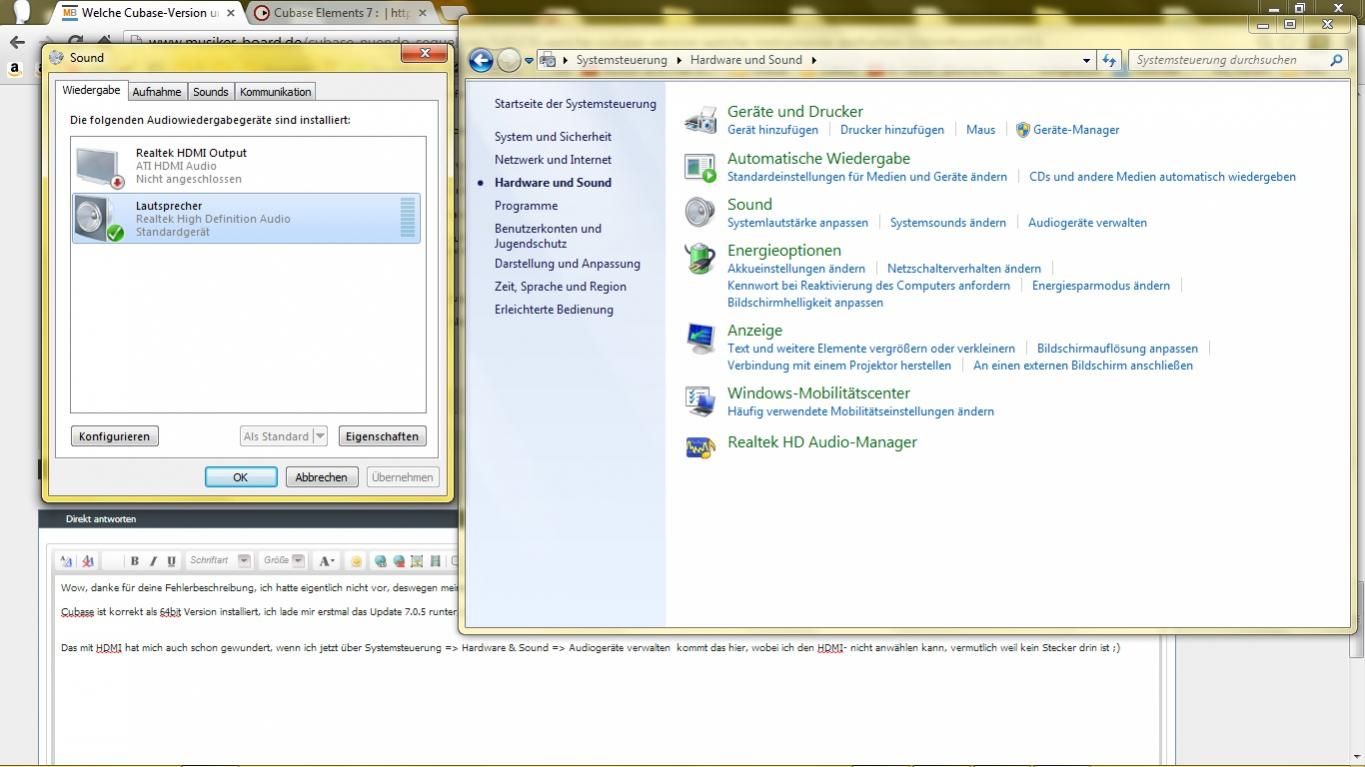Open the address bar history dropdown

coord(1087,60)
